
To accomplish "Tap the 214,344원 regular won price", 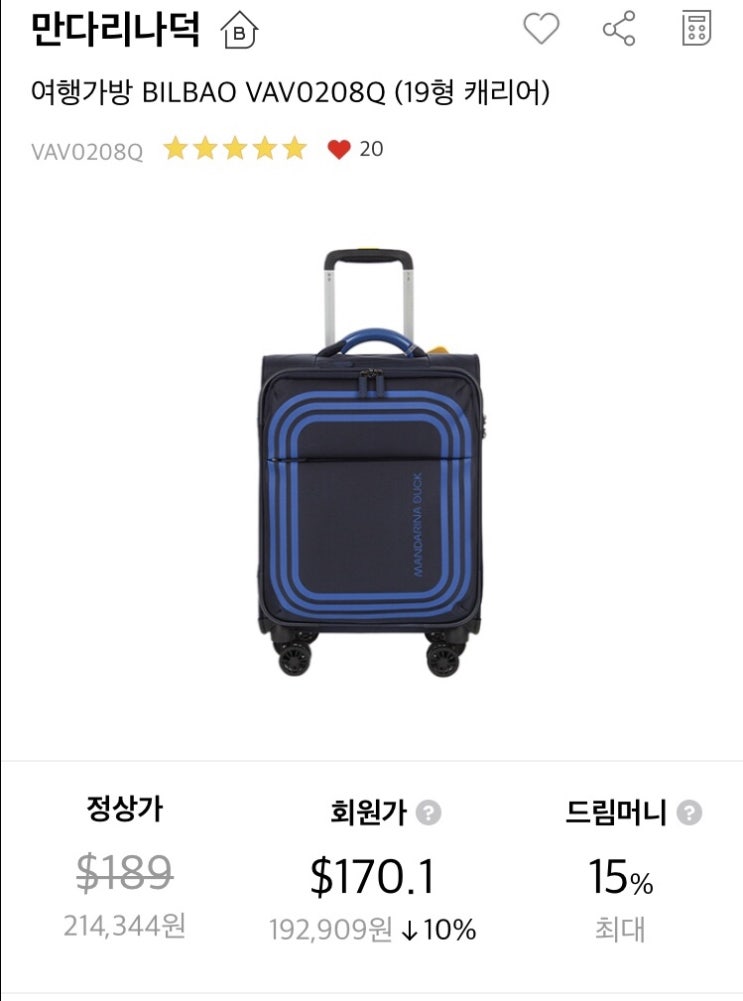I will (x=124, y=925).
